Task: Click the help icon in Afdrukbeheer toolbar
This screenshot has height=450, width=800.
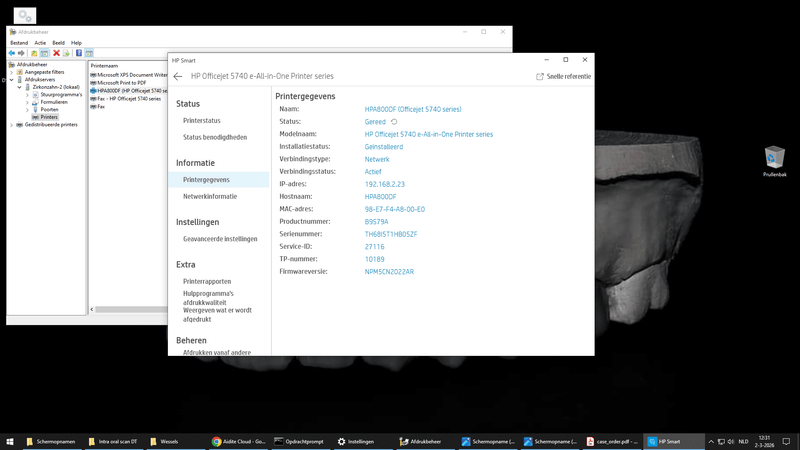Action: (x=79, y=53)
